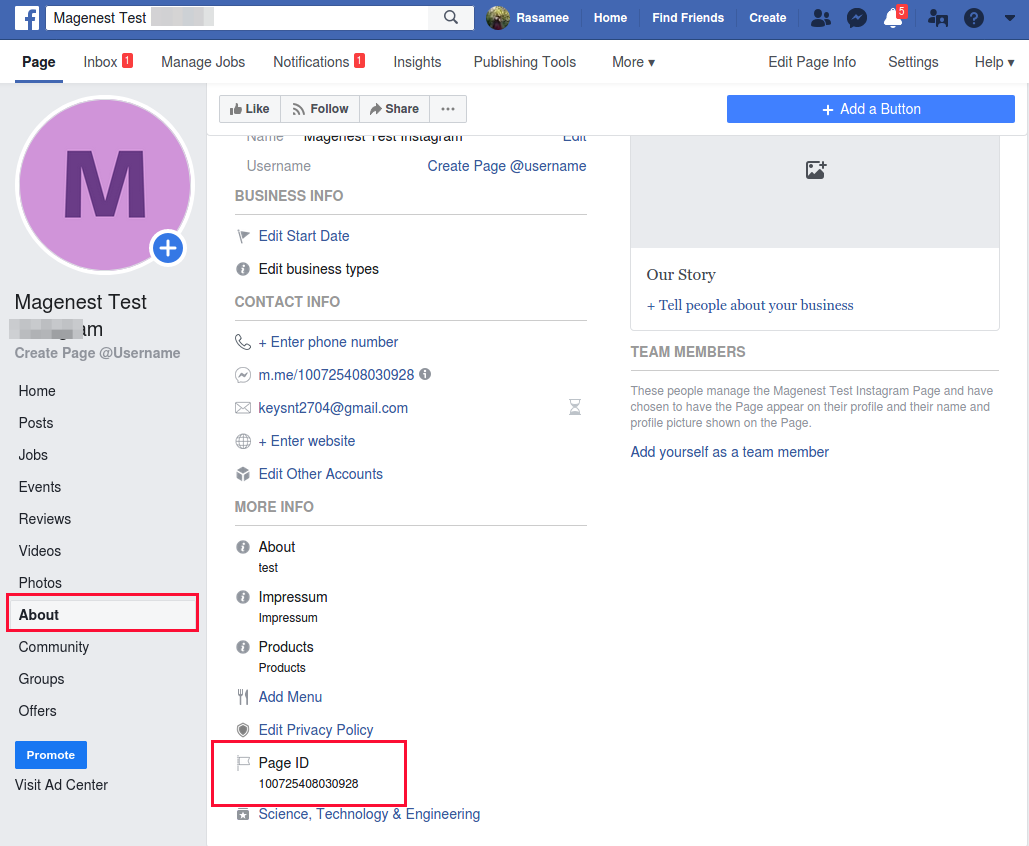
Task: Click the Add a Button button
Action: coord(870,109)
